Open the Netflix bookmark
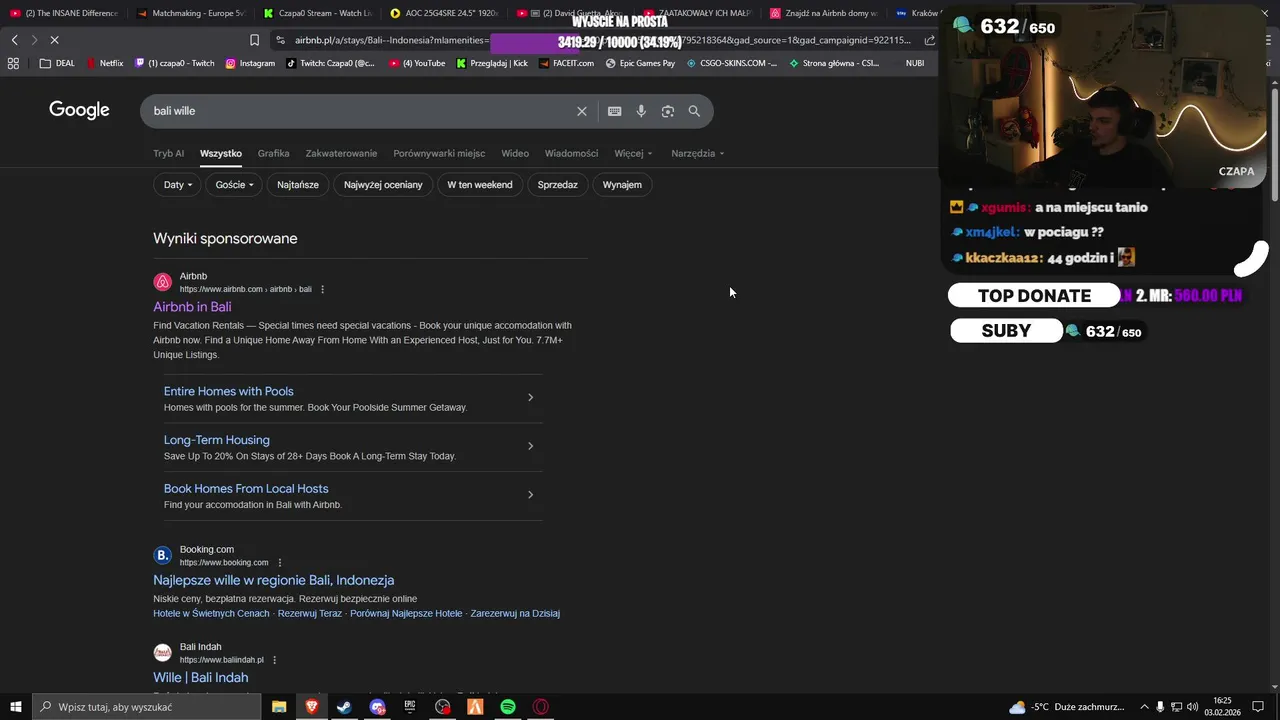 (104, 63)
